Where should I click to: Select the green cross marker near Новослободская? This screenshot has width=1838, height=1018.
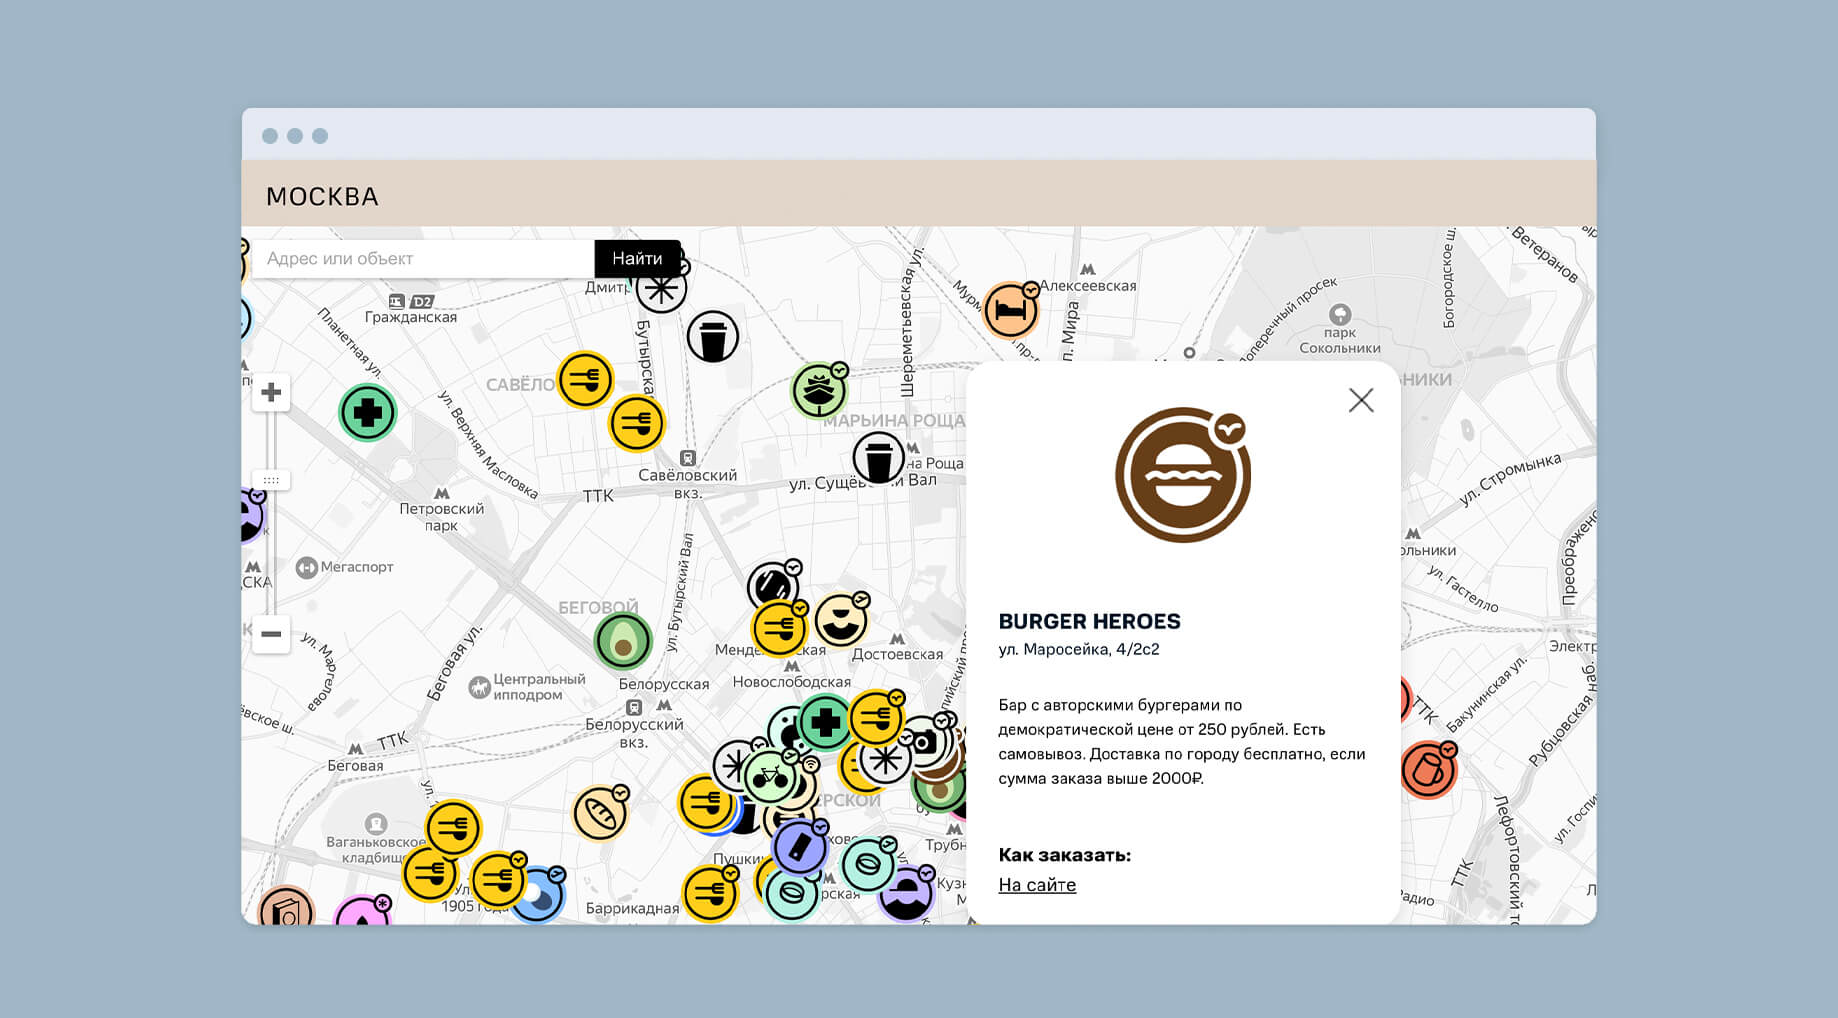pyautogui.click(x=825, y=722)
